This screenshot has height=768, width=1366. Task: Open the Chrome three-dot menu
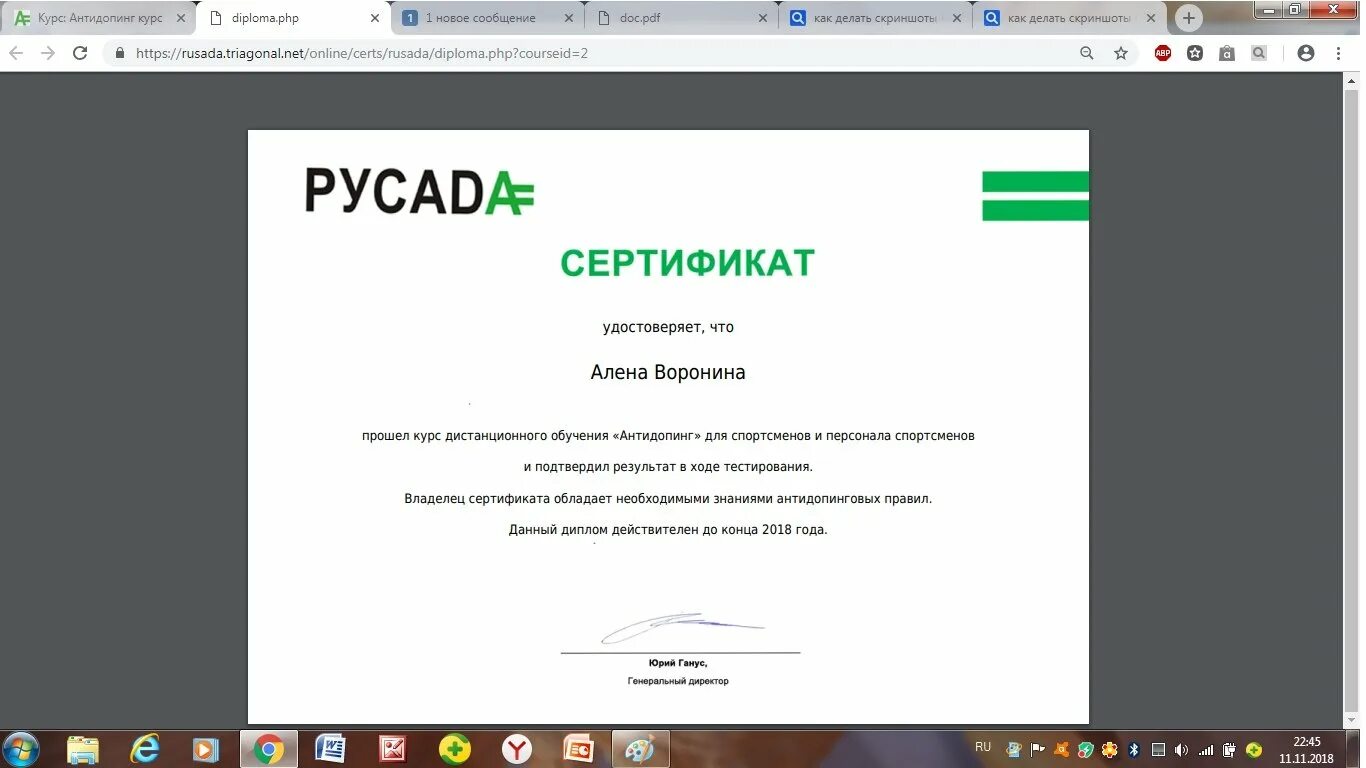pyautogui.click(x=1339, y=53)
